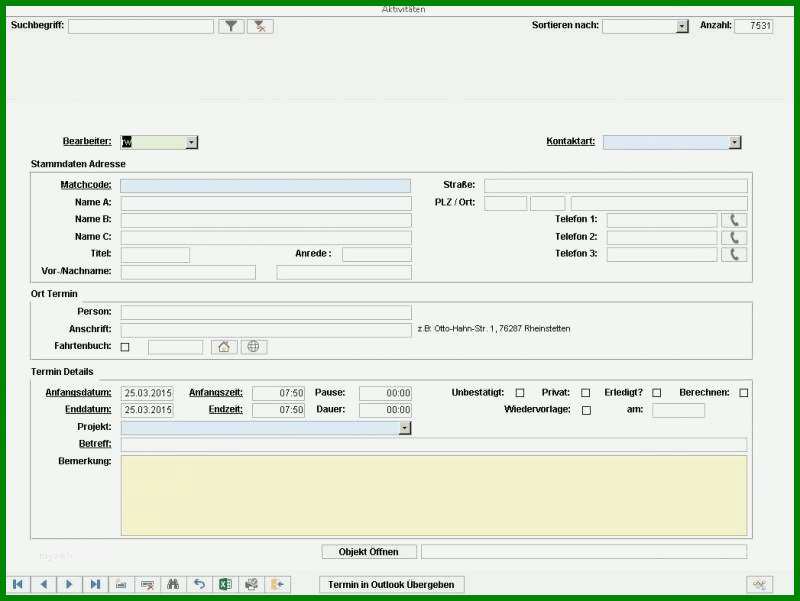Enable the Berechnen checkbox

(x=744, y=393)
